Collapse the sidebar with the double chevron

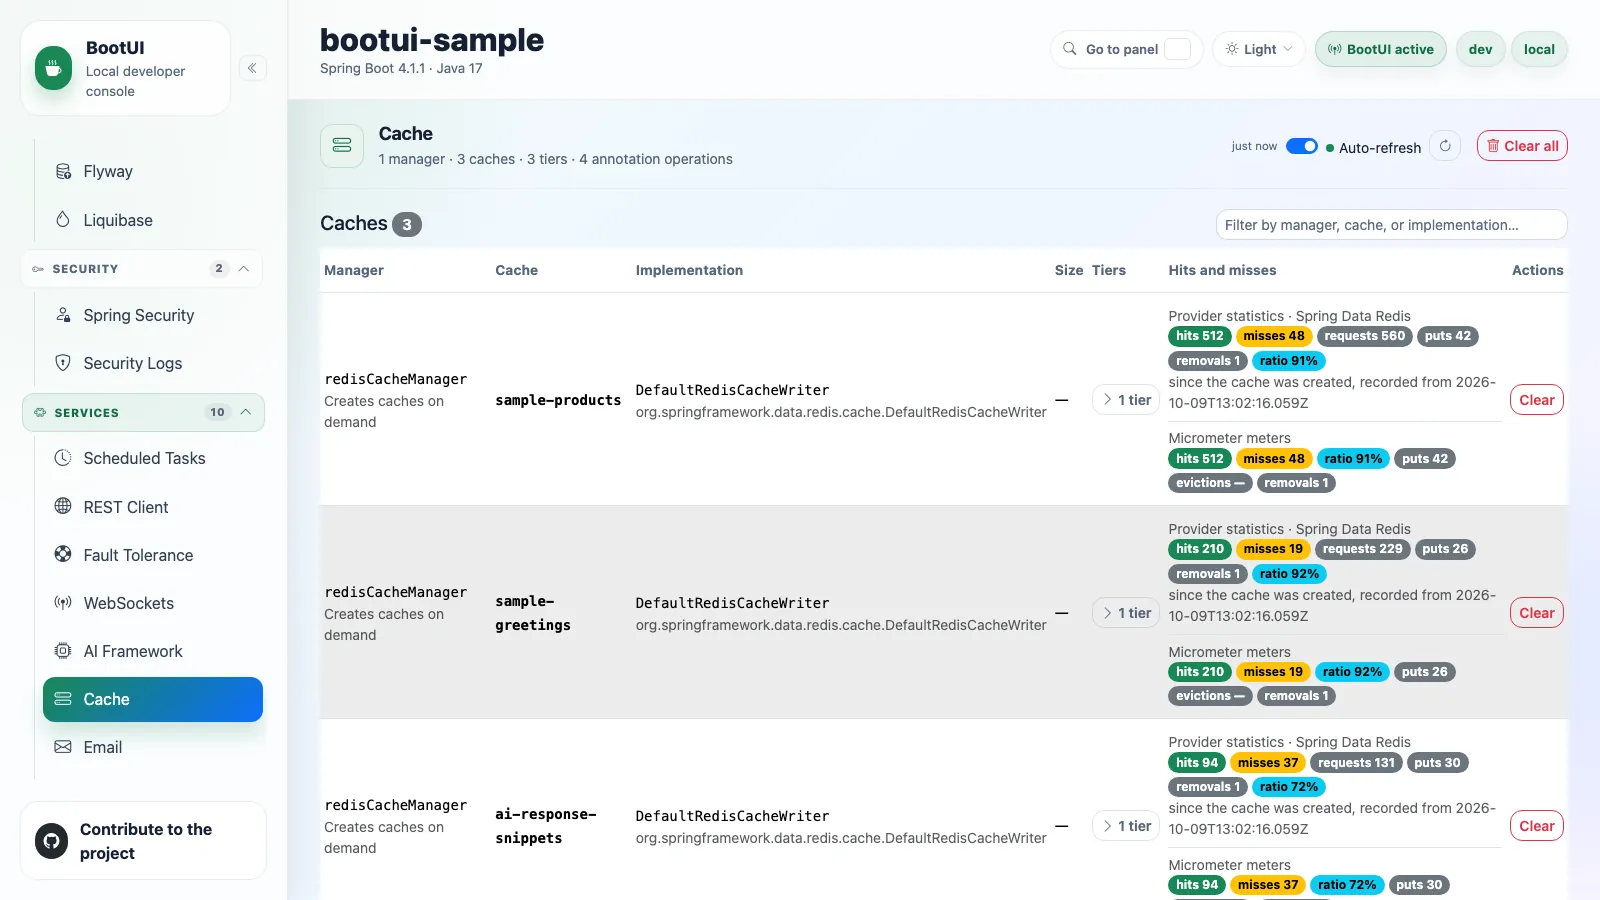coord(253,68)
